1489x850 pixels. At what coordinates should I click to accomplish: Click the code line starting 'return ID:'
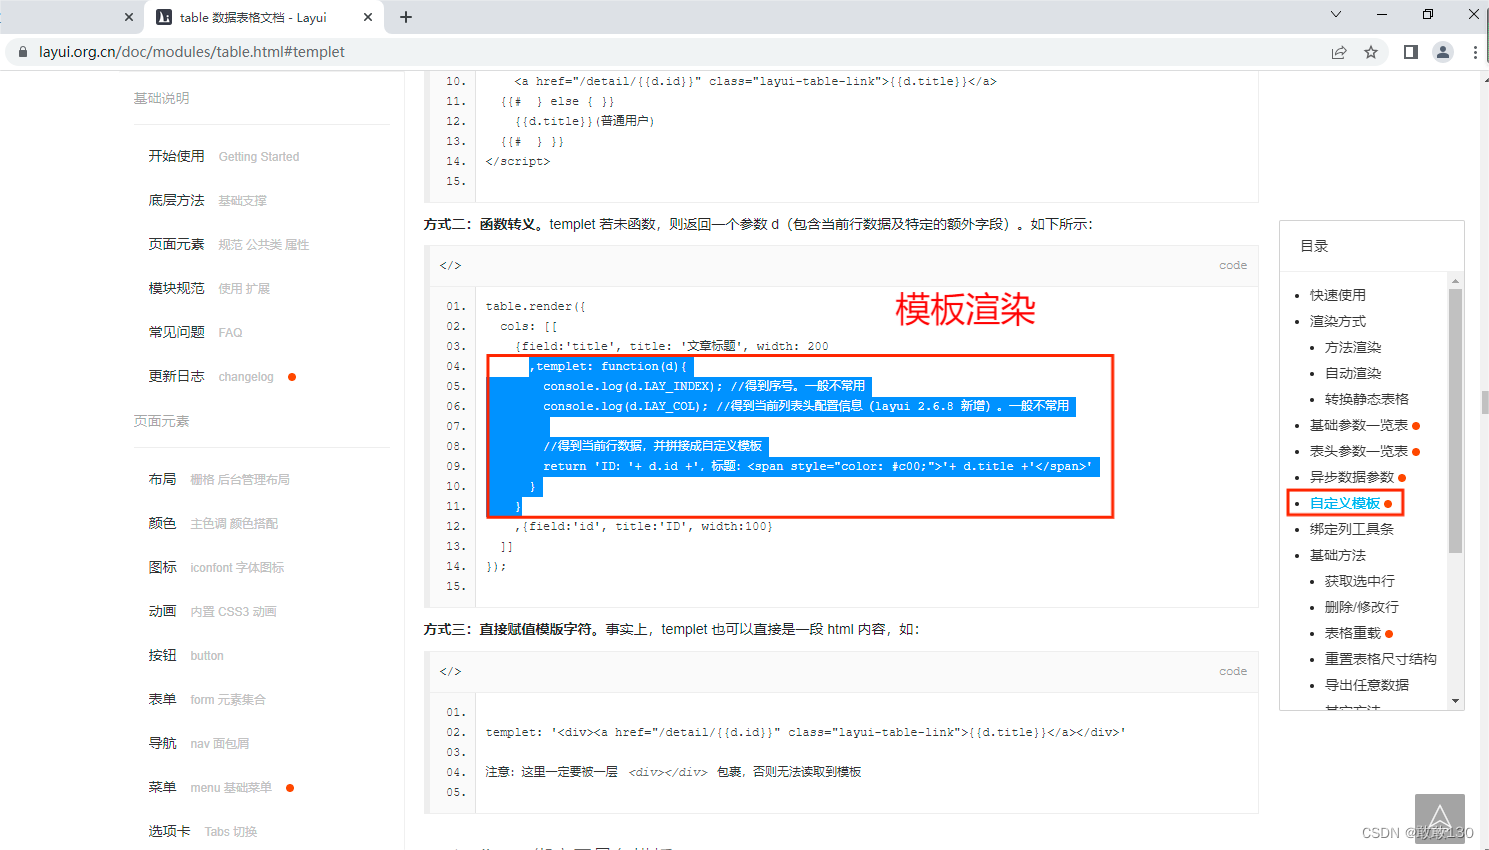point(818,466)
